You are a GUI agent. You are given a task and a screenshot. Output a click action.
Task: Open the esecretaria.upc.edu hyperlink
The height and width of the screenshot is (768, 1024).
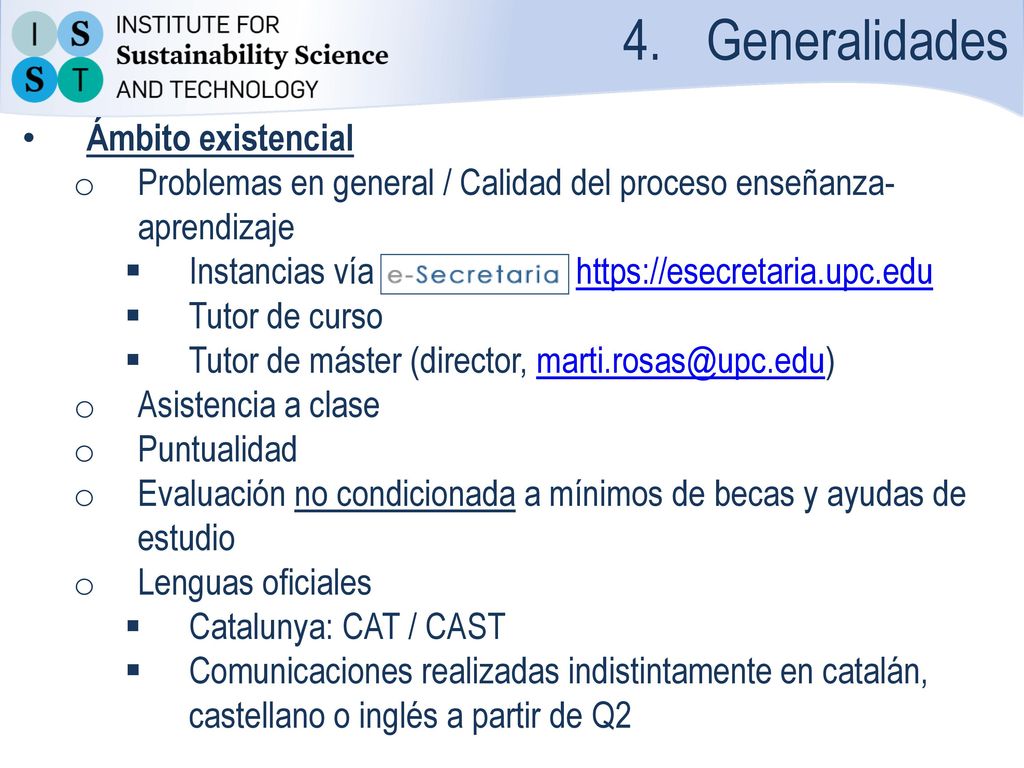coord(754,272)
